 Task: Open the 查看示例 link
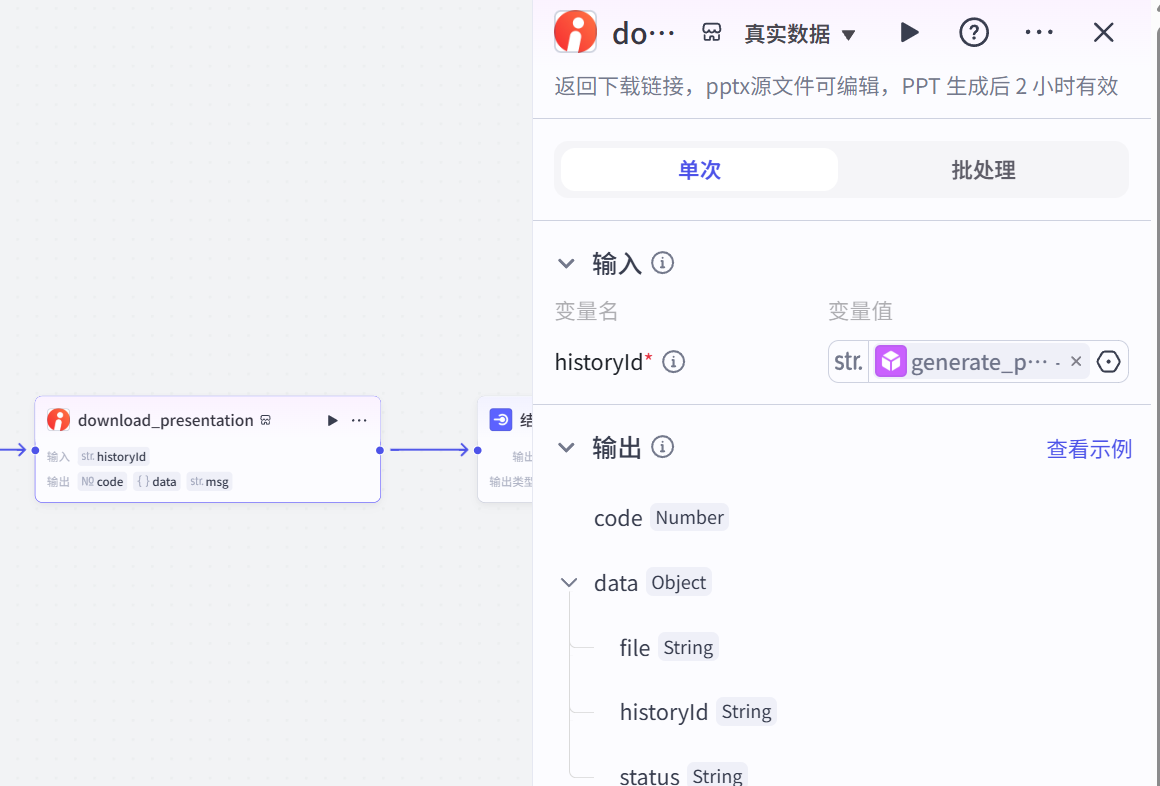pyautogui.click(x=1089, y=449)
